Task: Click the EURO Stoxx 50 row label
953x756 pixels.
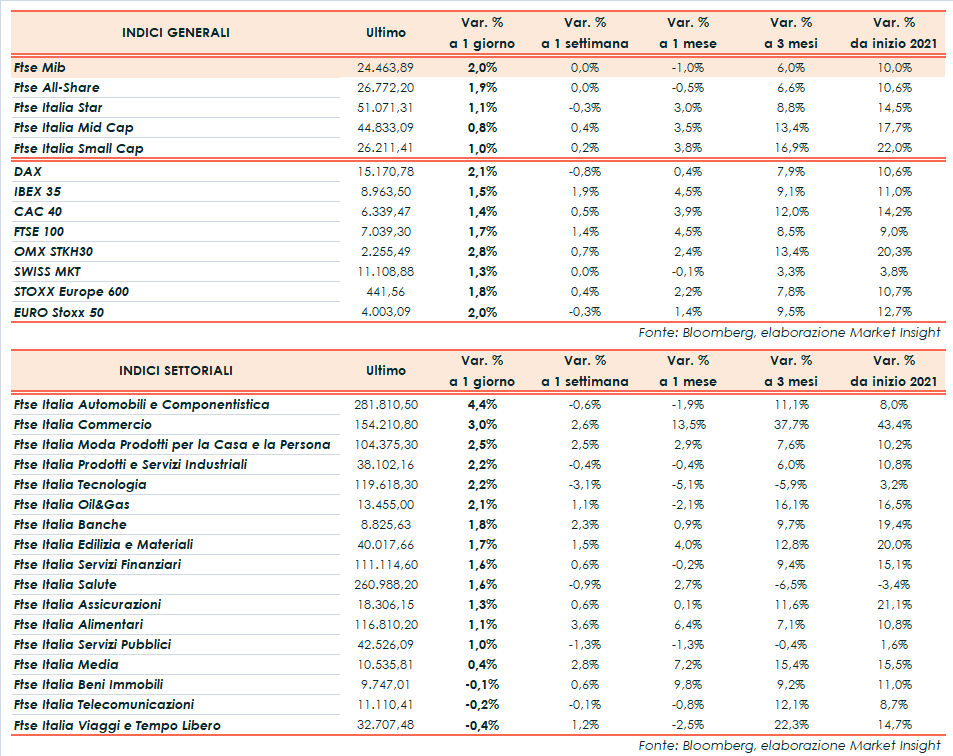Action: click(59, 312)
